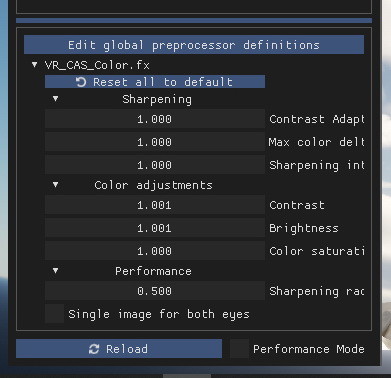
Task: Collapse the Performance section arrow
Action: pyautogui.click(x=55, y=271)
